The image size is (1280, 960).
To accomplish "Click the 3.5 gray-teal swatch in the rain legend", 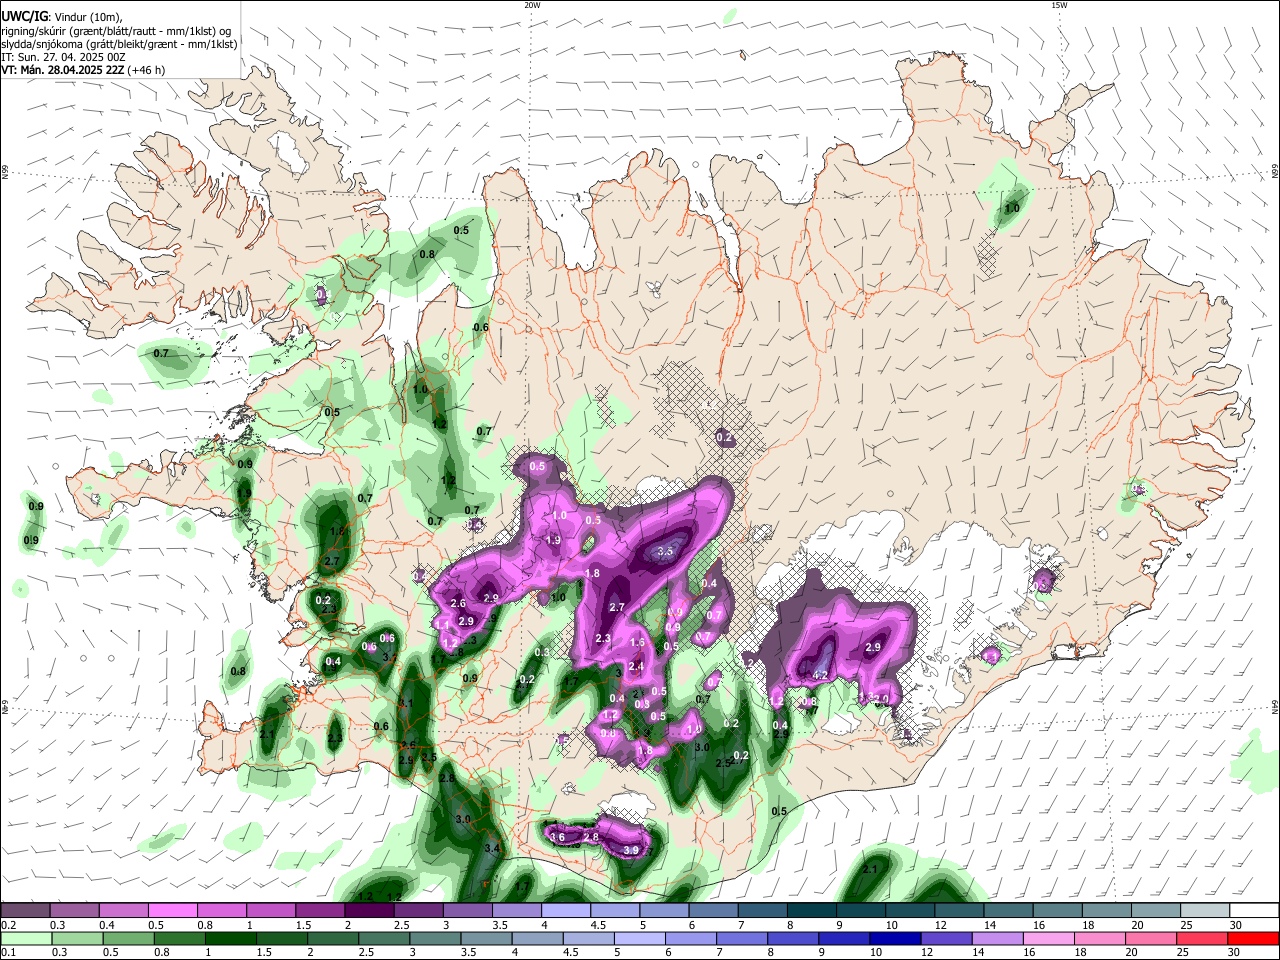I will (x=486, y=938).
